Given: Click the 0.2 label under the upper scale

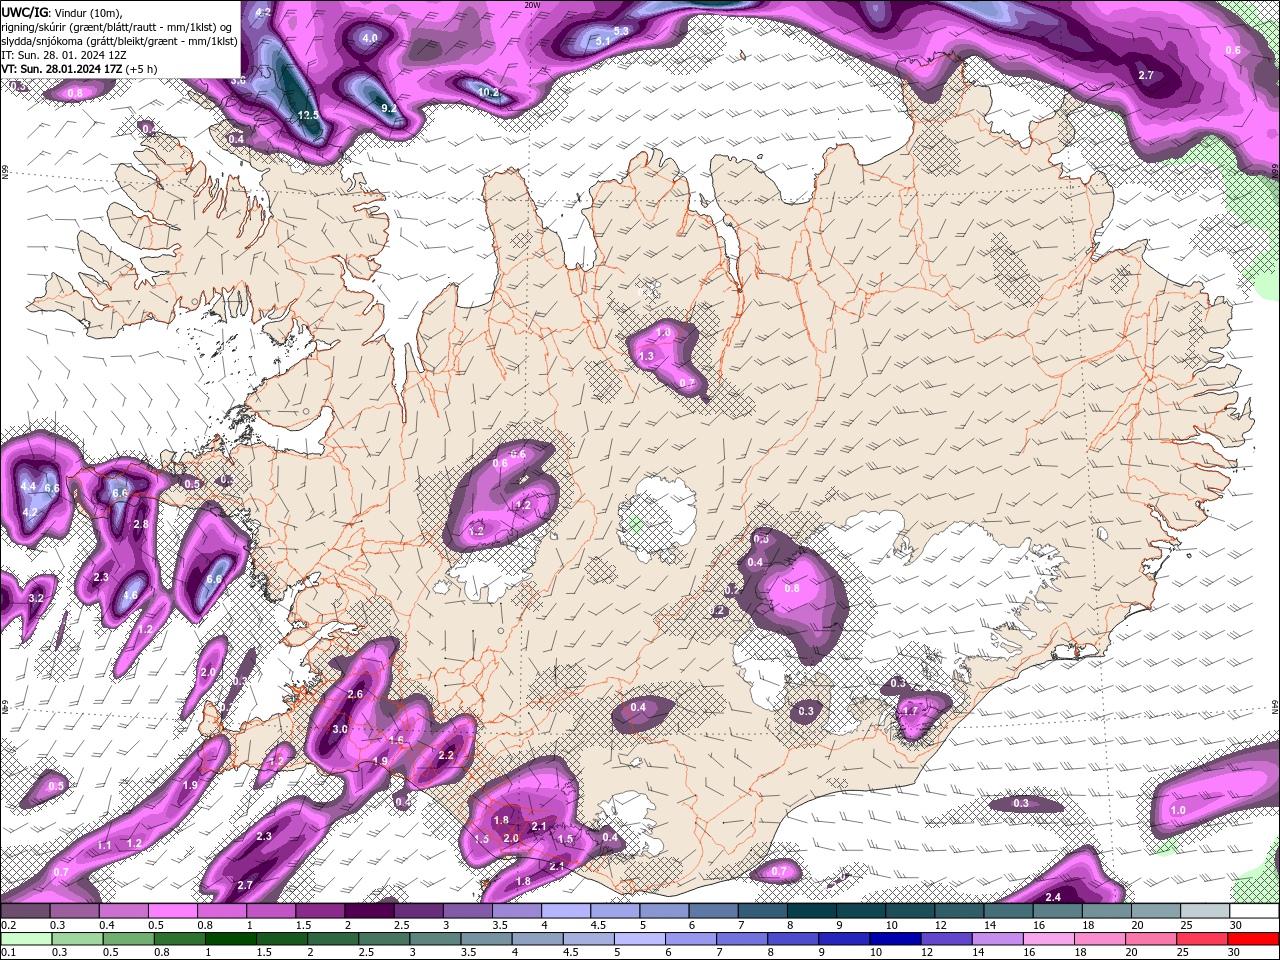Looking at the screenshot, I should click(8, 925).
